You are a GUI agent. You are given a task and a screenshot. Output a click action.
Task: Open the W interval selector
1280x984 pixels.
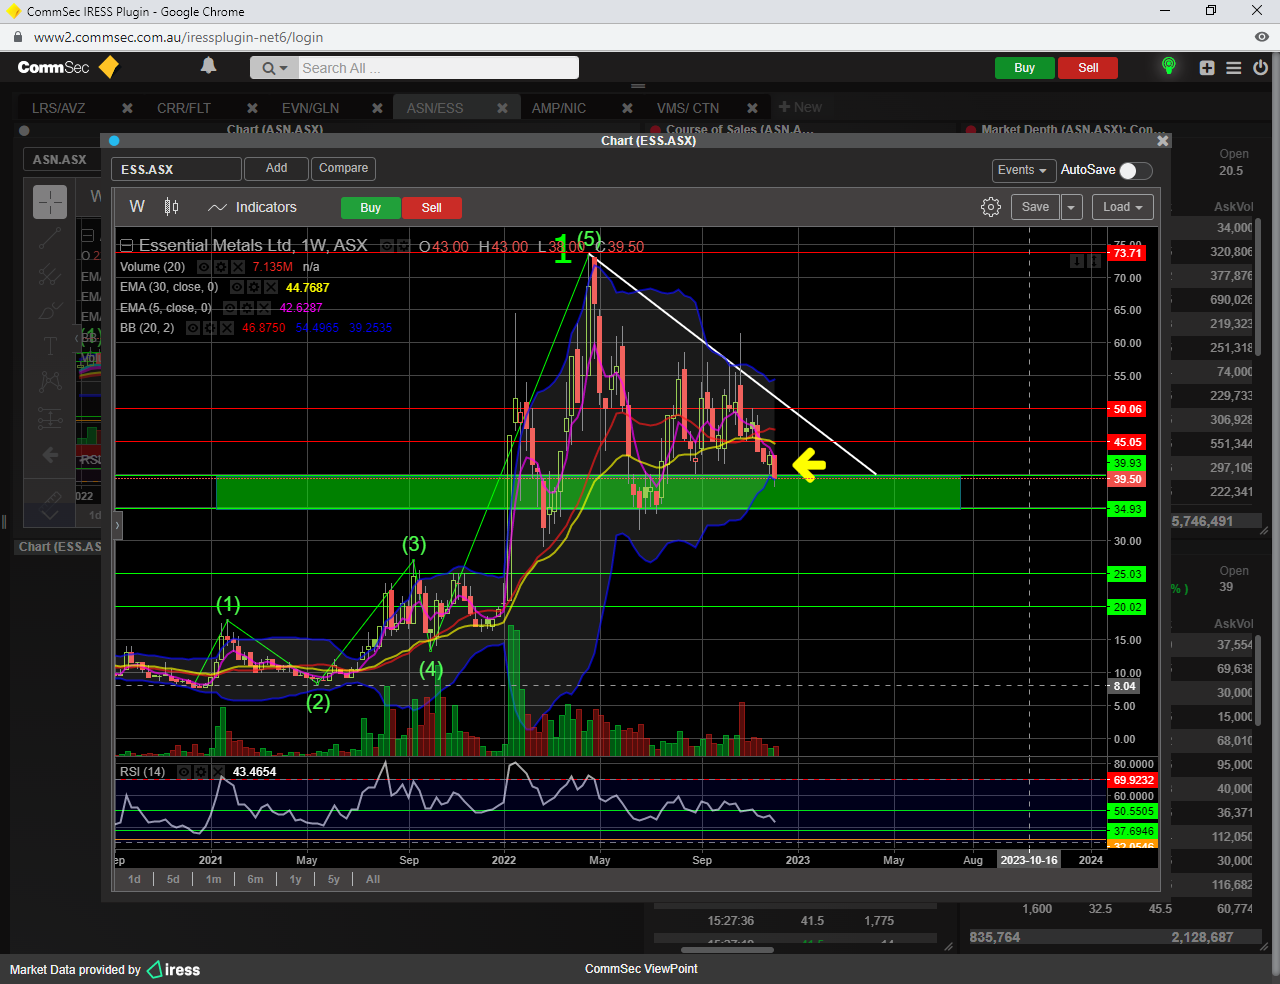click(137, 207)
